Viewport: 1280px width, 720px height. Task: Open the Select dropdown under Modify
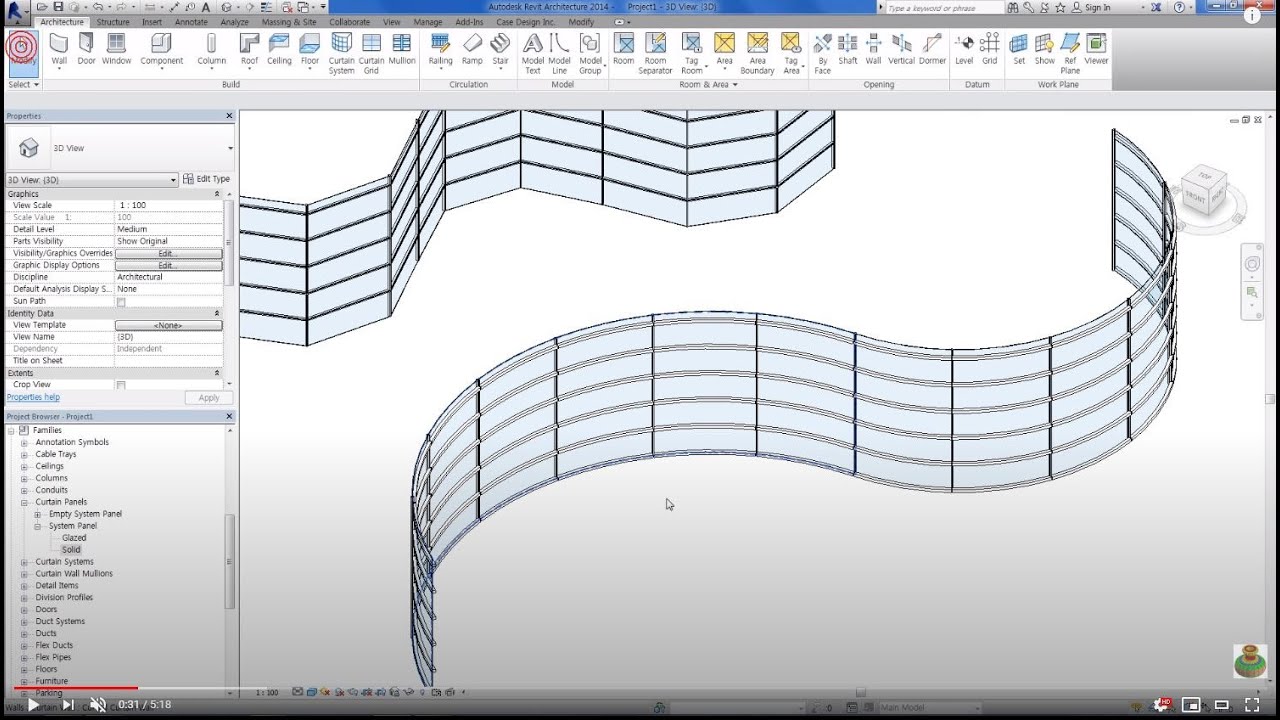pyautogui.click(x=23, y=84)
